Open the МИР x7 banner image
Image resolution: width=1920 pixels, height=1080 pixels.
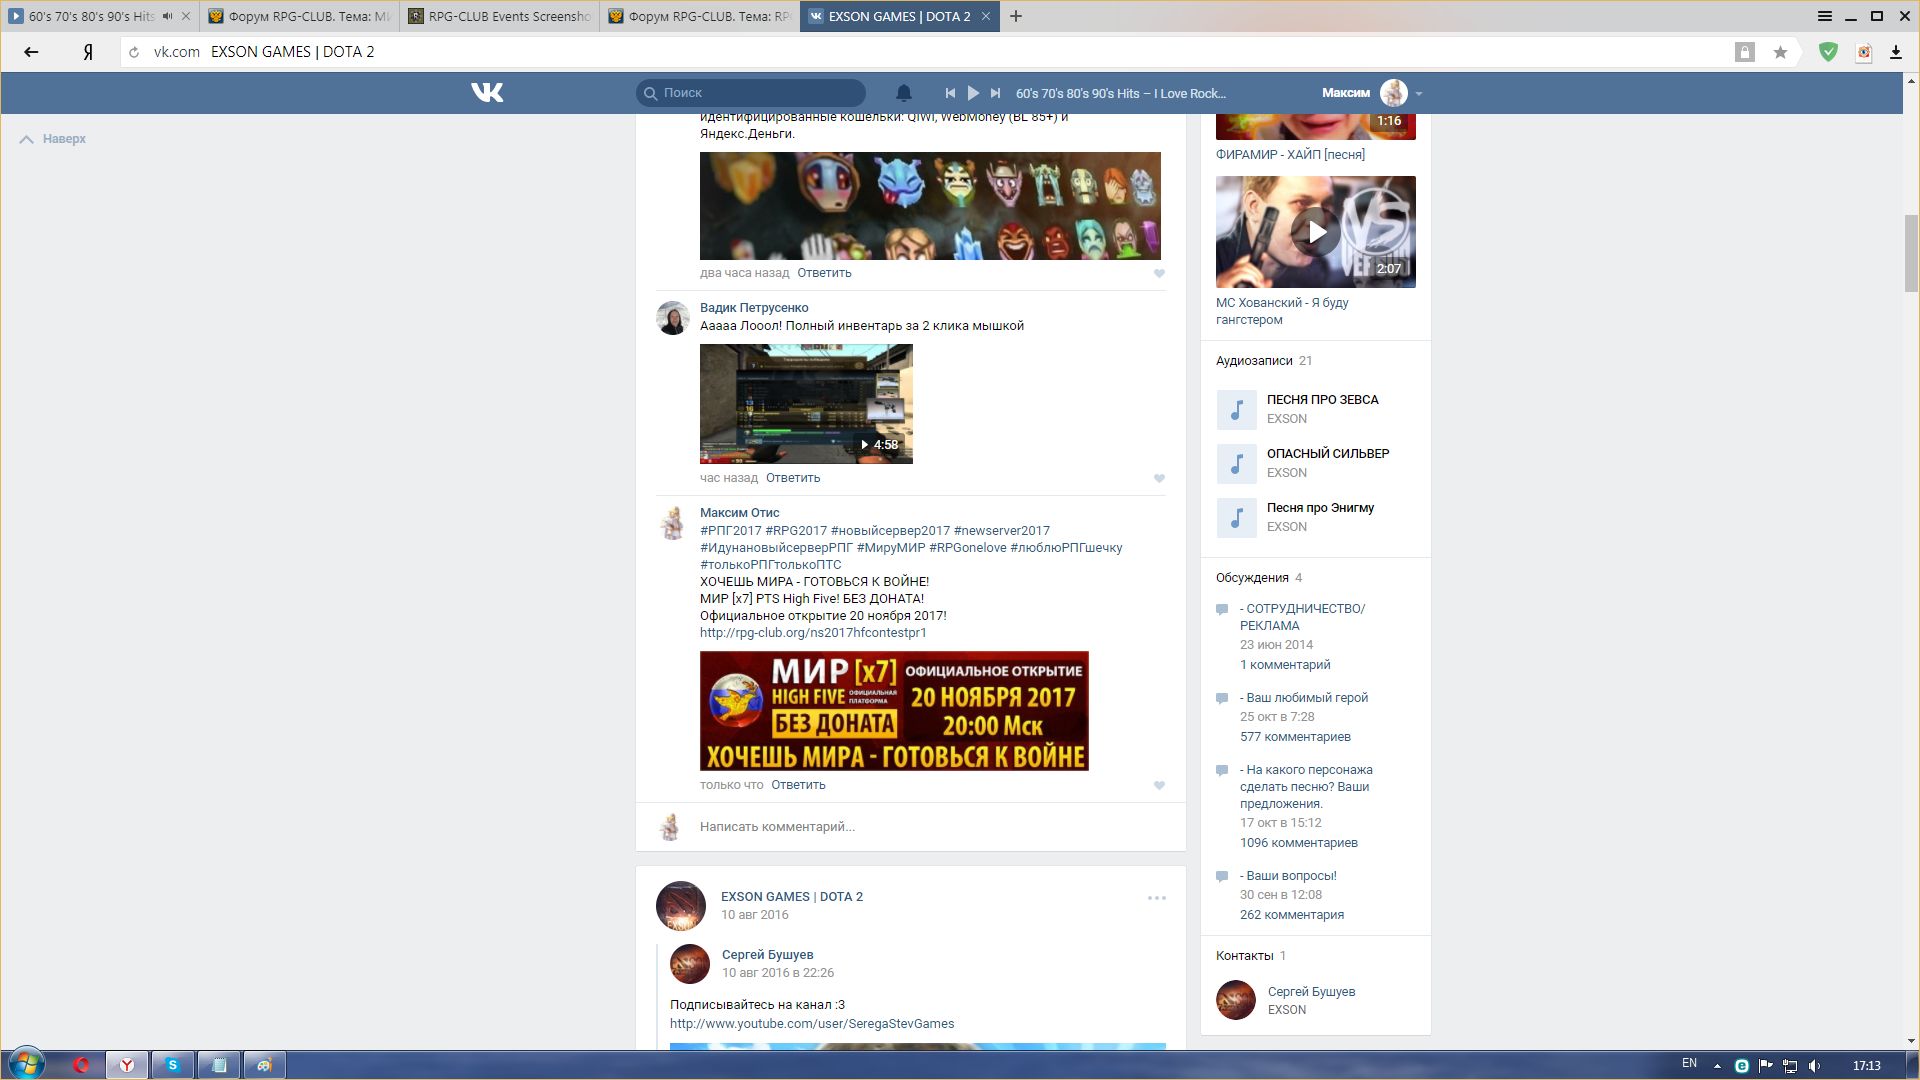pos(894,711)
